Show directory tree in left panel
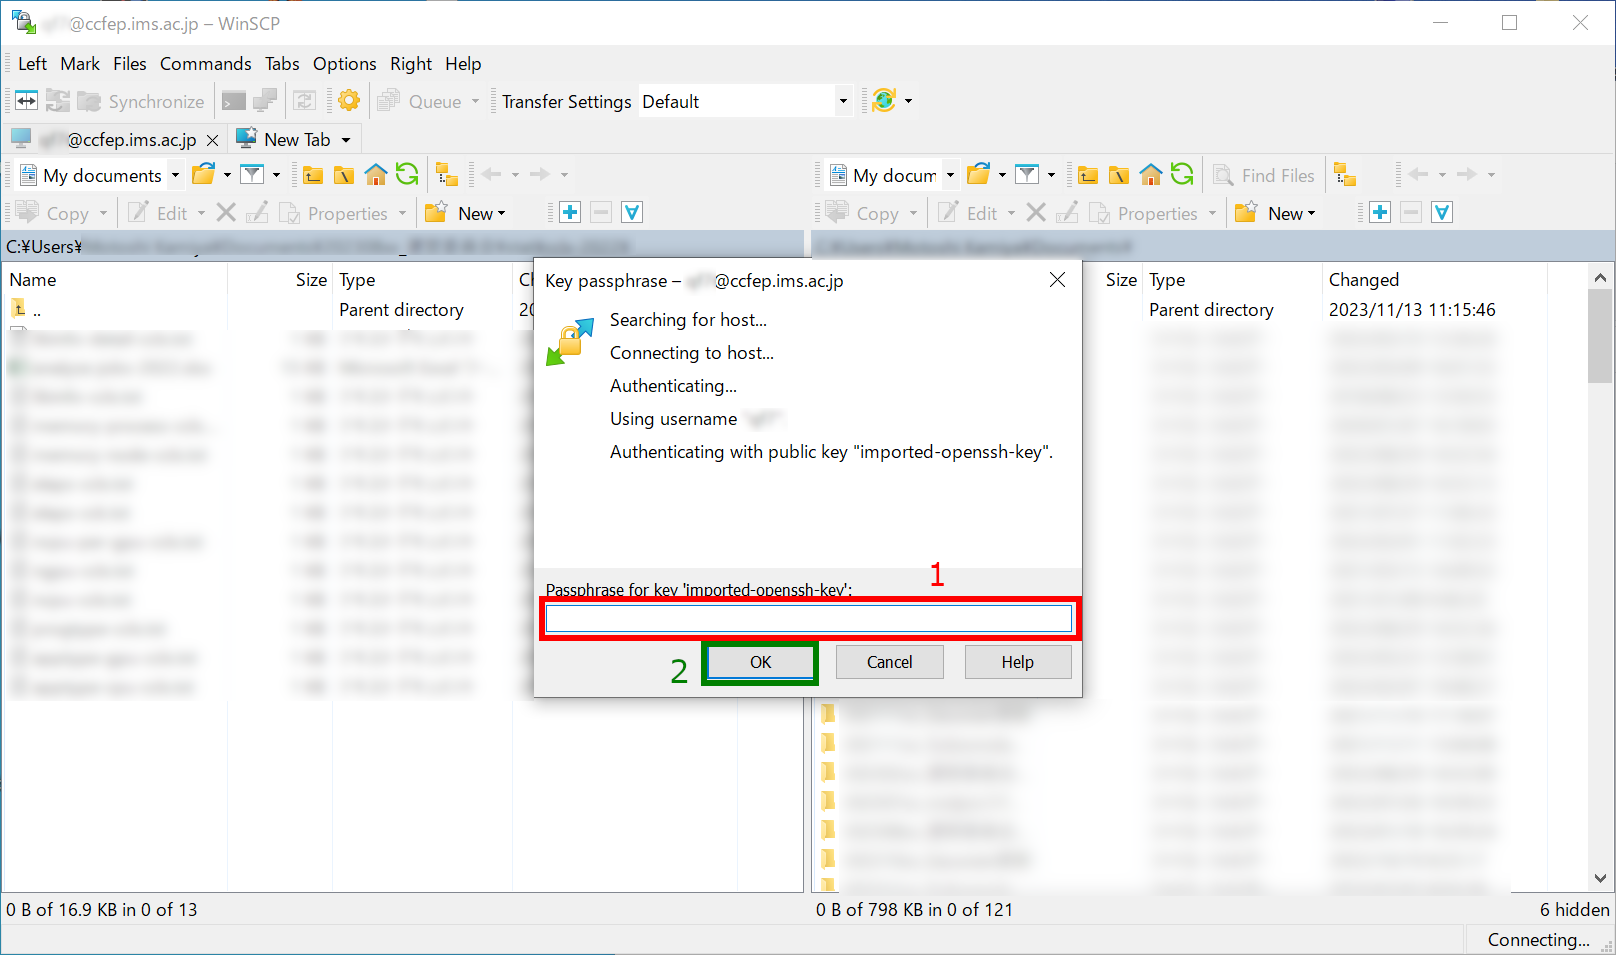The width and height of the screenshot is (1616, 955). [447, 175]
